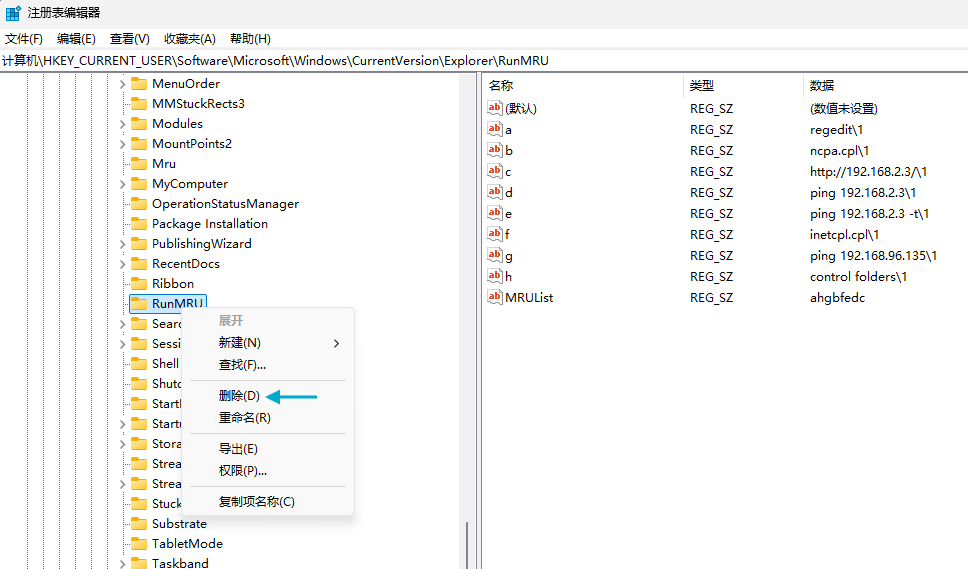Click the Mru folder icon

[139, 164]
